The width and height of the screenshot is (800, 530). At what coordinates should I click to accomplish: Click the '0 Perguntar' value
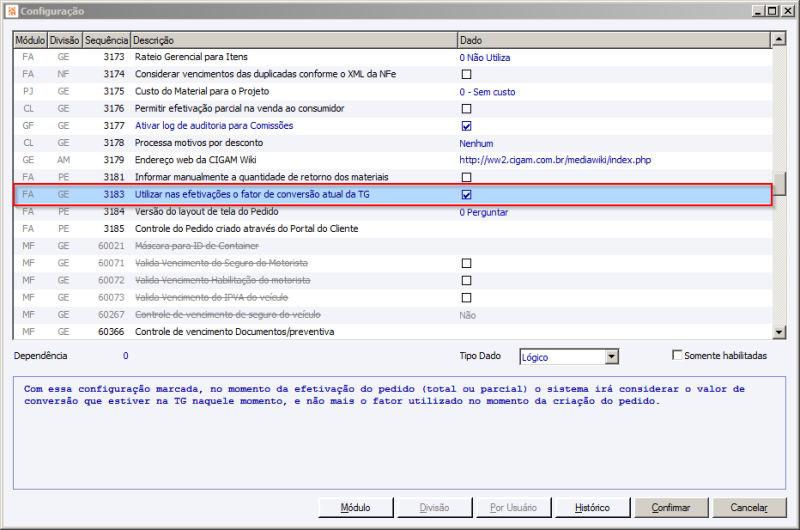click(x=484, y=212)
